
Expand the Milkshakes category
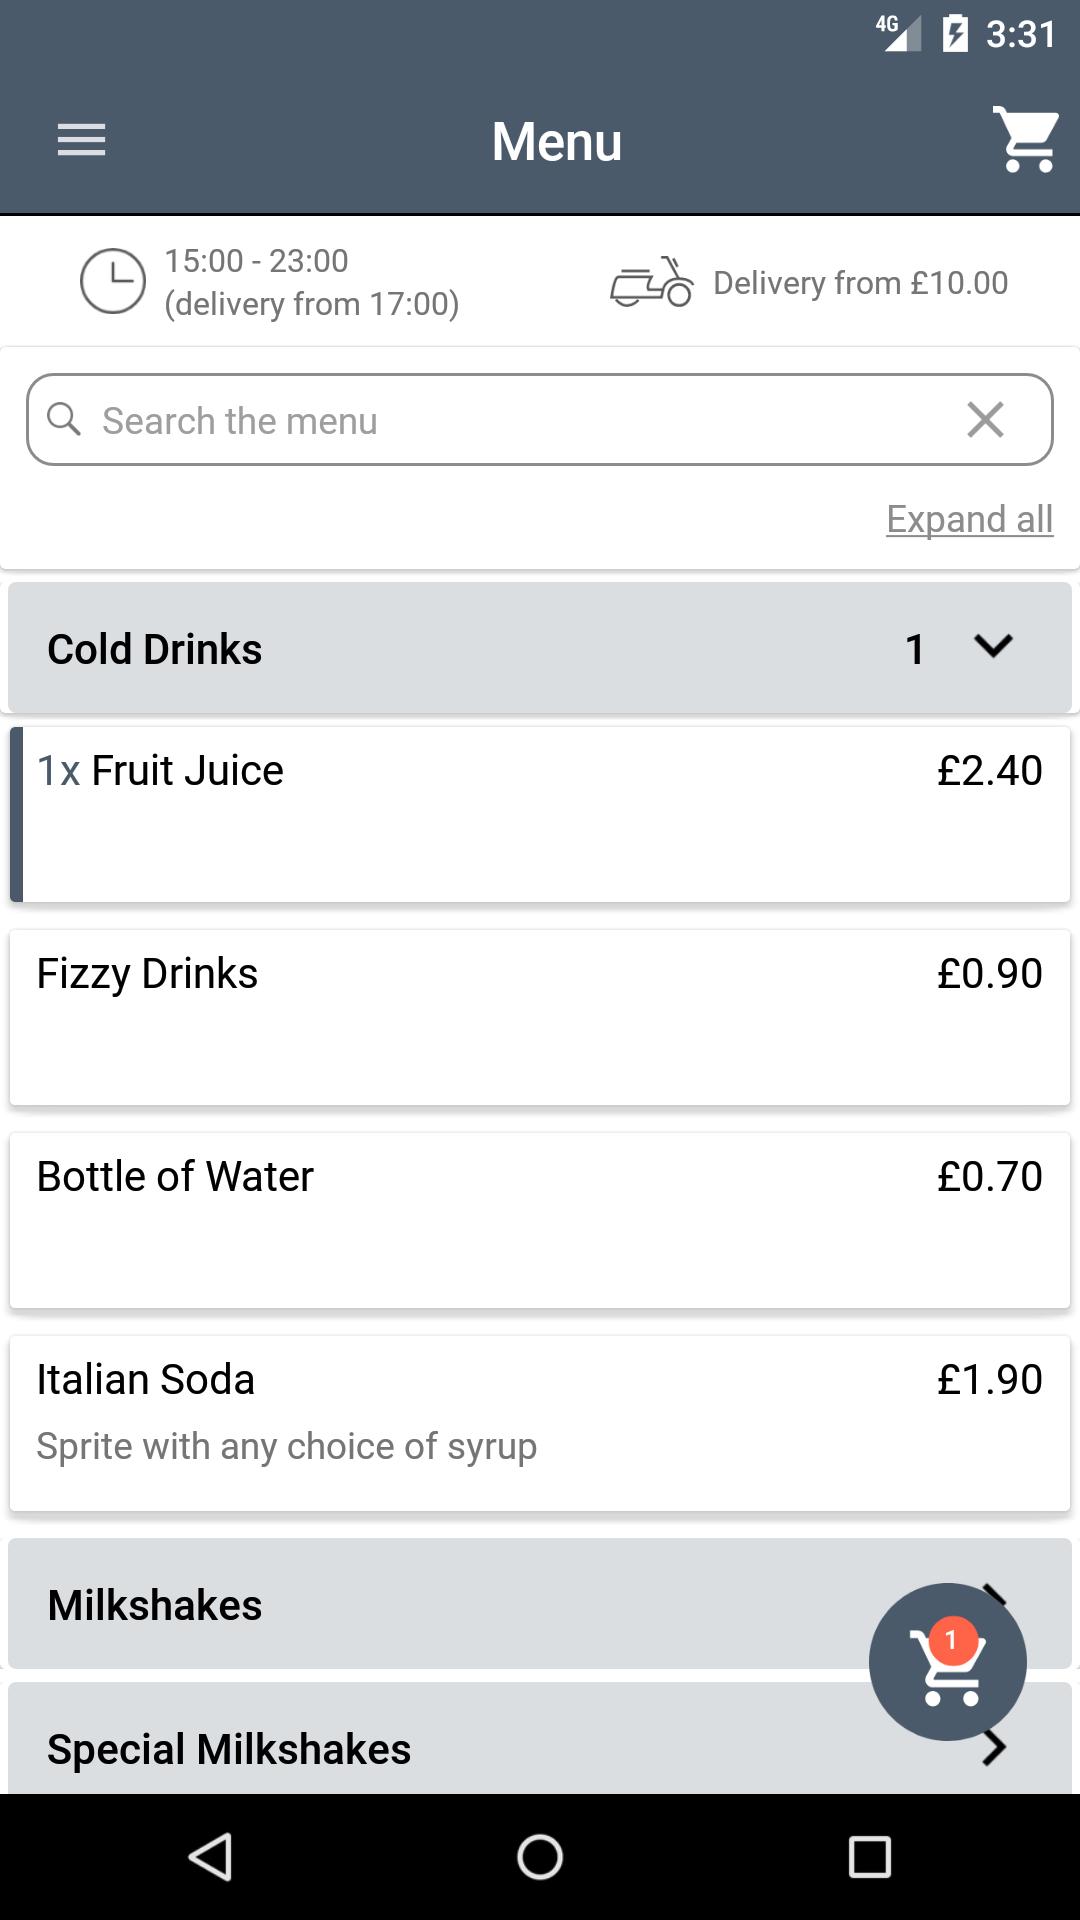tap(400, 1604)
